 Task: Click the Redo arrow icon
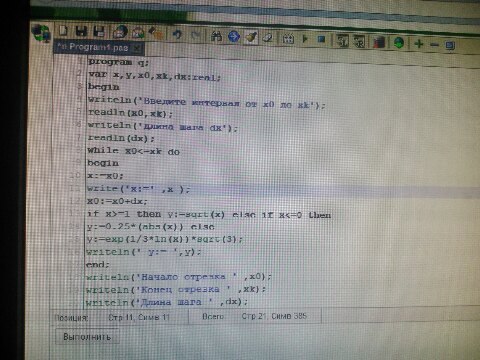(x=196, y=35)
